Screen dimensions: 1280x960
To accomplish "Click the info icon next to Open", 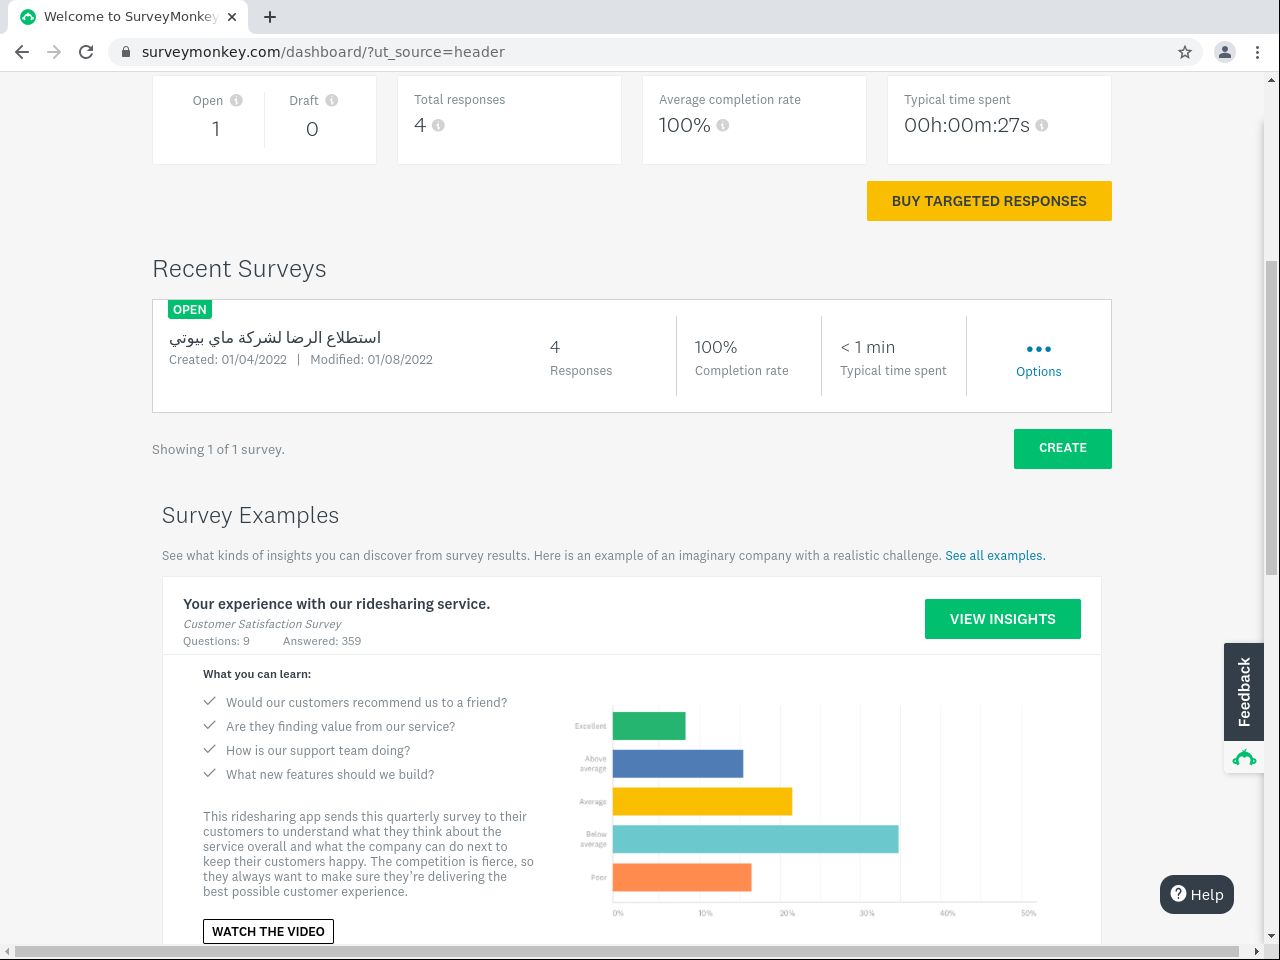I will 236,100.
